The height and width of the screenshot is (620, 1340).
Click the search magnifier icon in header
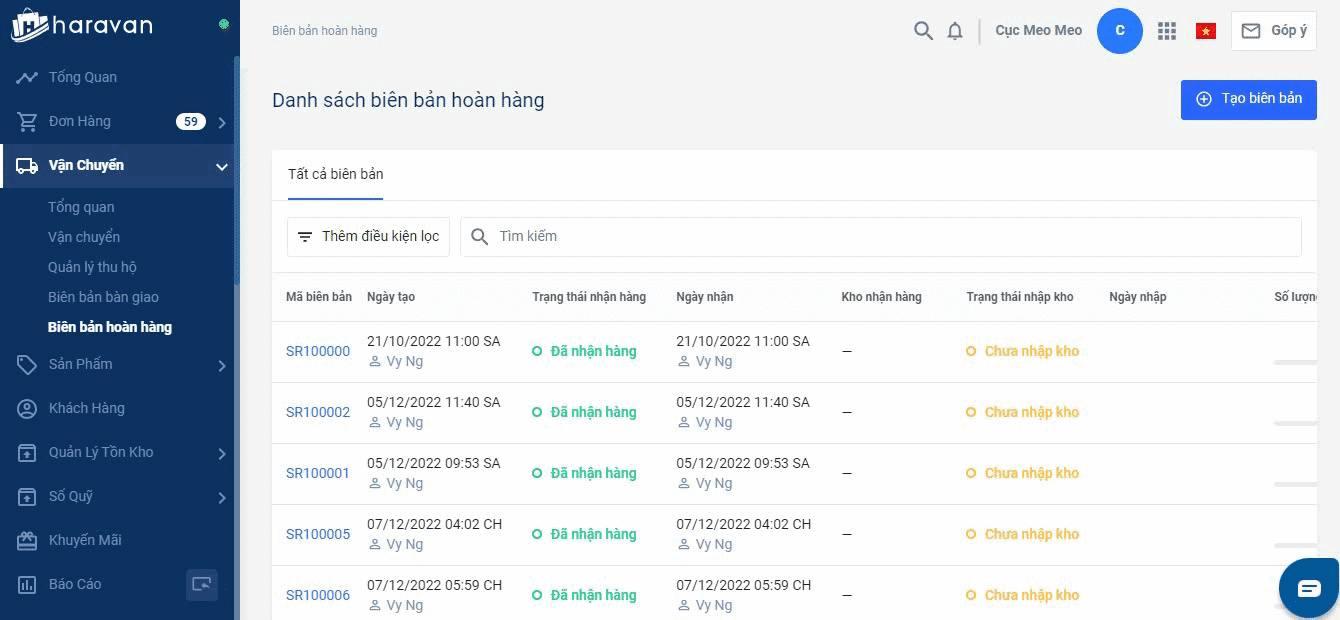click(923, 31)
